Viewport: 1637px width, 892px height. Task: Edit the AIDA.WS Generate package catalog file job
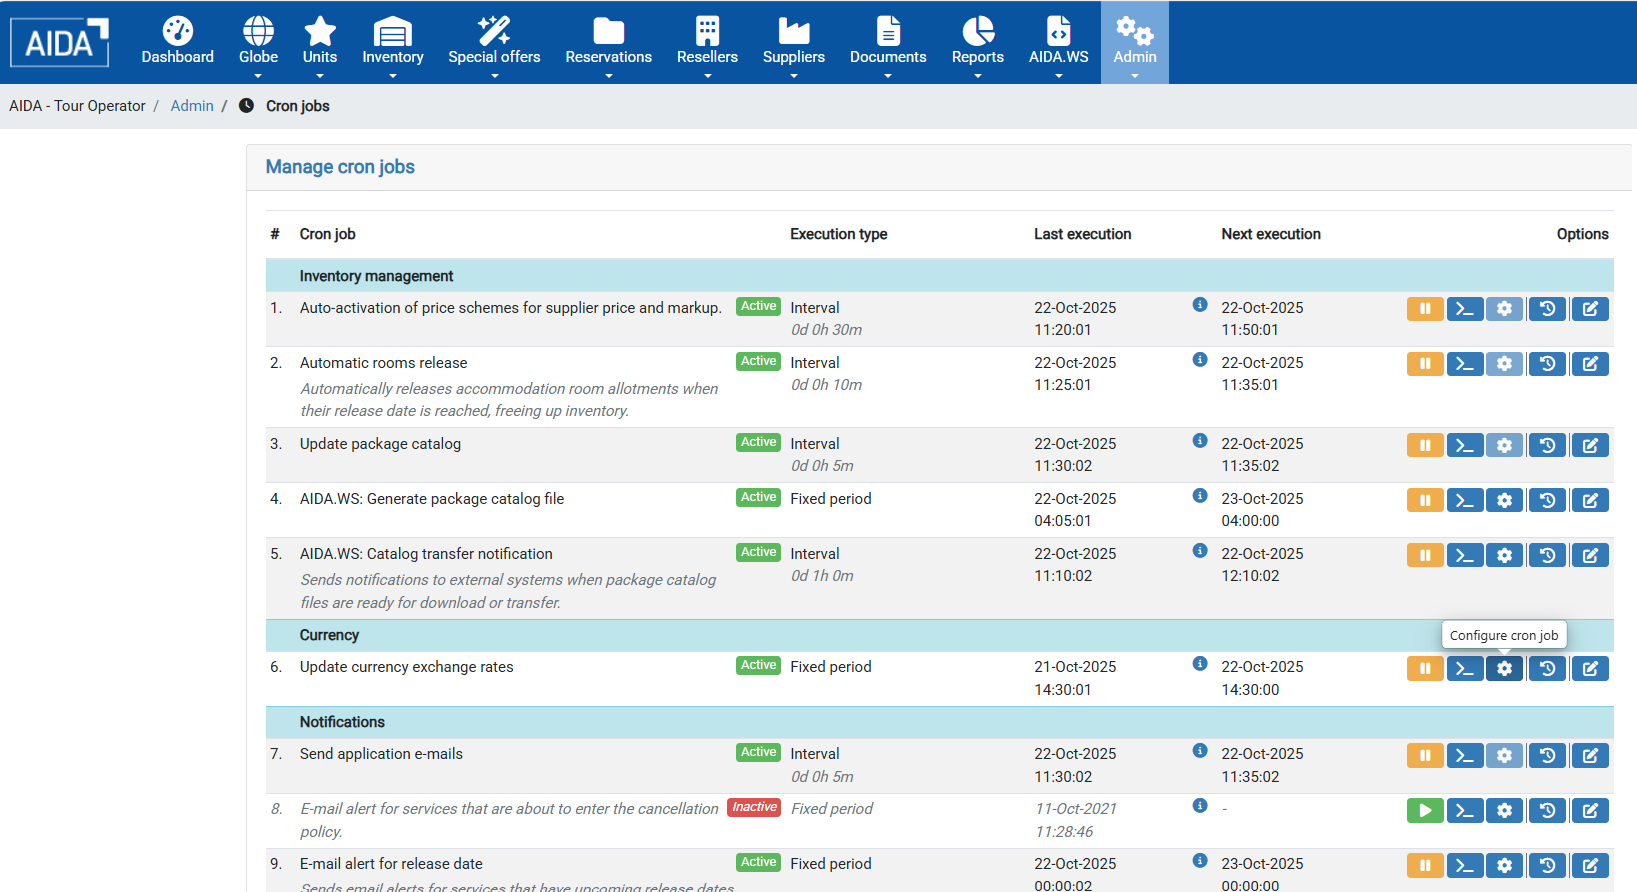1590,500
